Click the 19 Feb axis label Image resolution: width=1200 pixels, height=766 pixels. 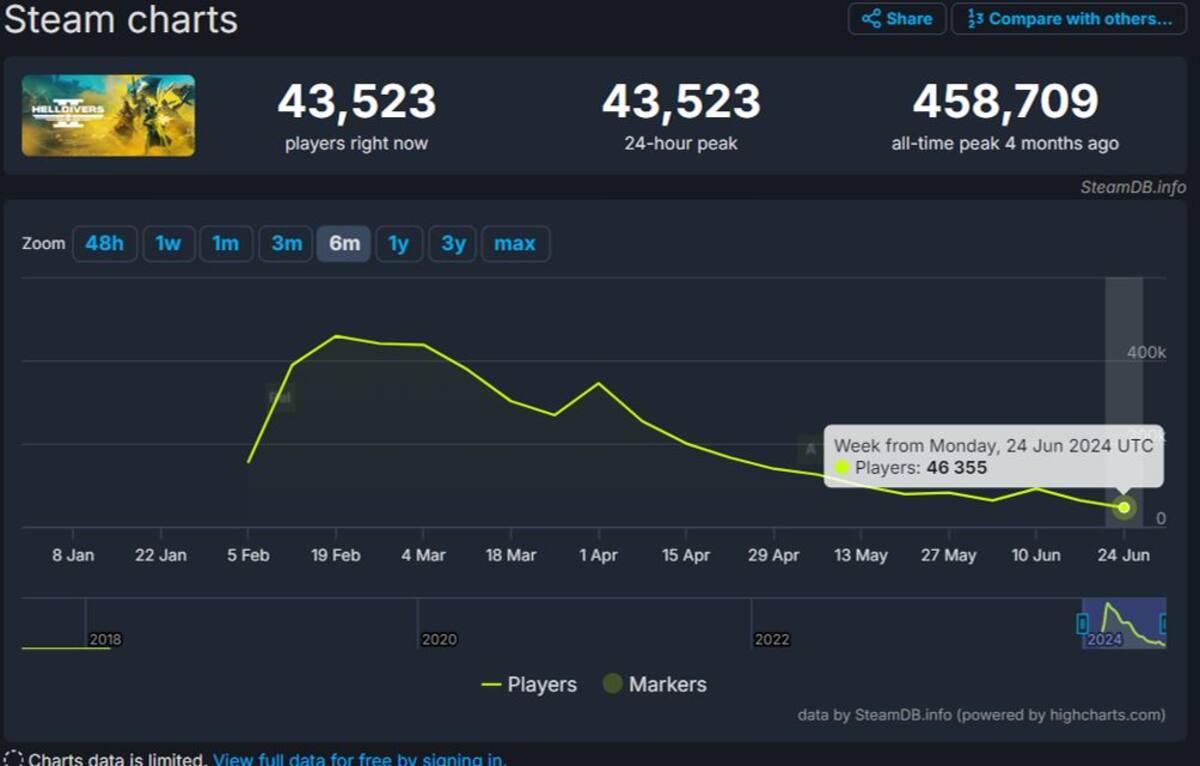pyautogui.click(x=336, y=555)
